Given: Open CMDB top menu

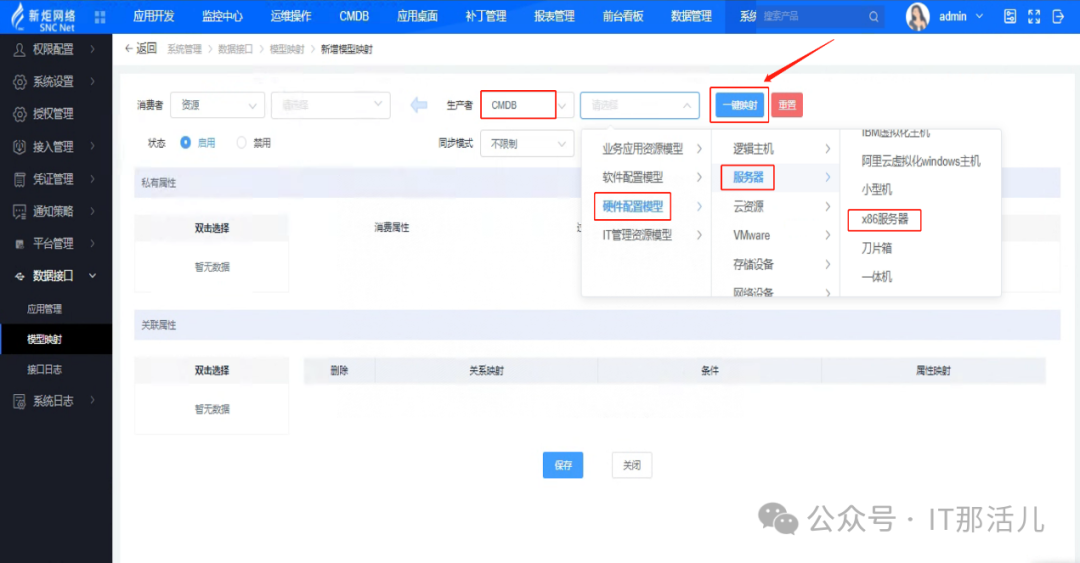Looking at the screenshot, I should coord(354,17).
